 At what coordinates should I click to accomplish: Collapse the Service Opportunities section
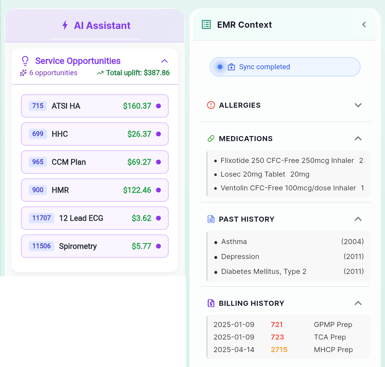tap(164, 61)
